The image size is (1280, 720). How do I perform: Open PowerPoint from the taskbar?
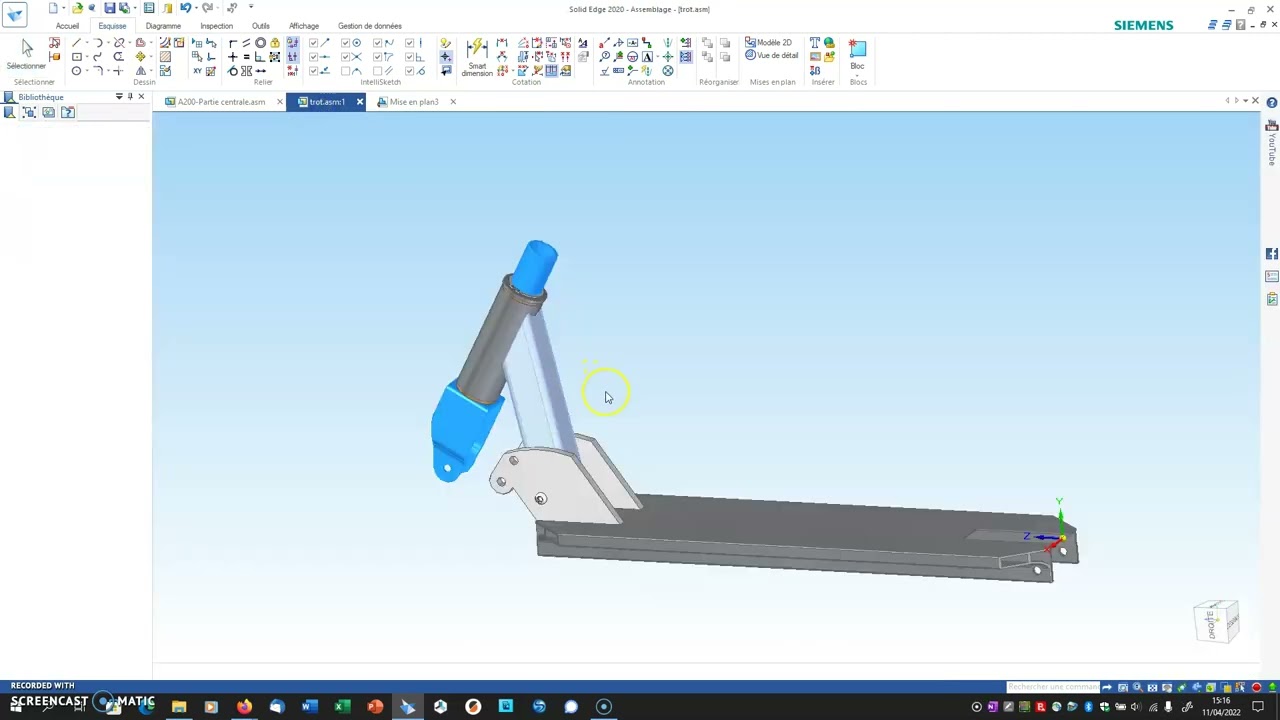pos(375,707)
